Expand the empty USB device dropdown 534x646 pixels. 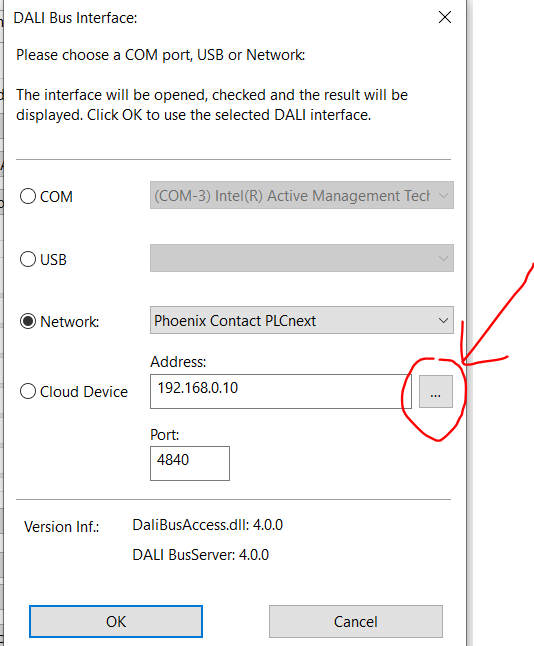coord(302,258)
